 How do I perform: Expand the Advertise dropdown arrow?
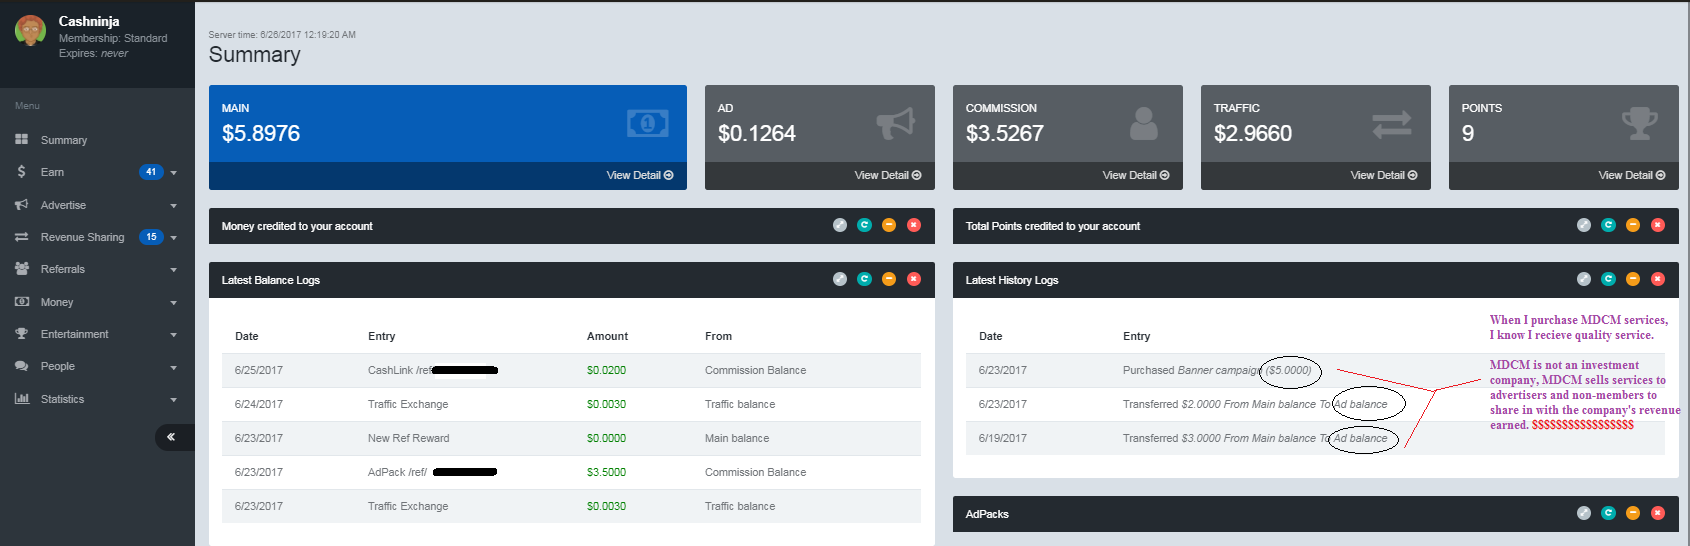point(174,206)
